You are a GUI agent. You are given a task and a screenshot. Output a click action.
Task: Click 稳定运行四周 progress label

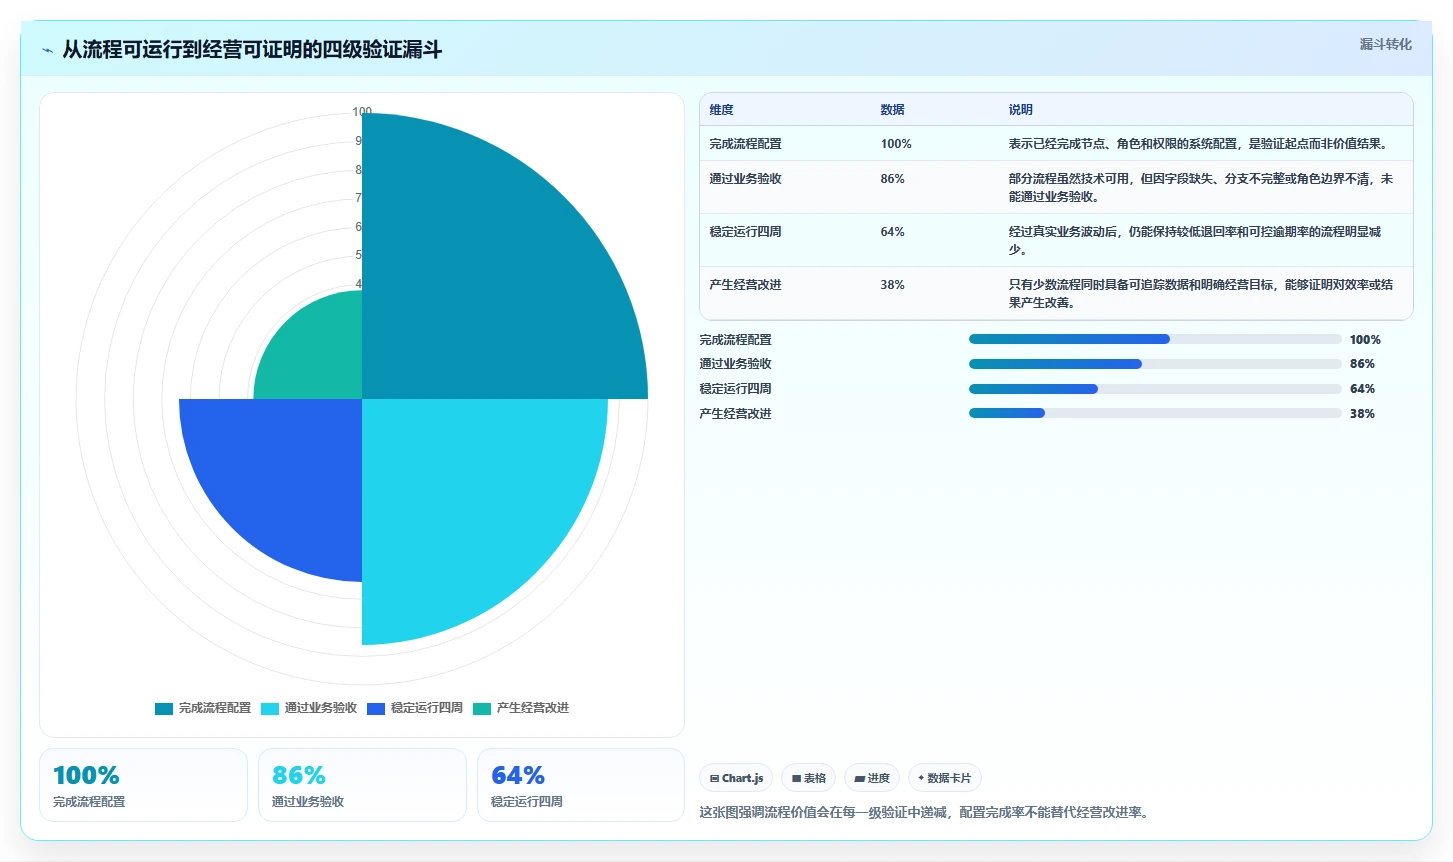click(735, 389)
